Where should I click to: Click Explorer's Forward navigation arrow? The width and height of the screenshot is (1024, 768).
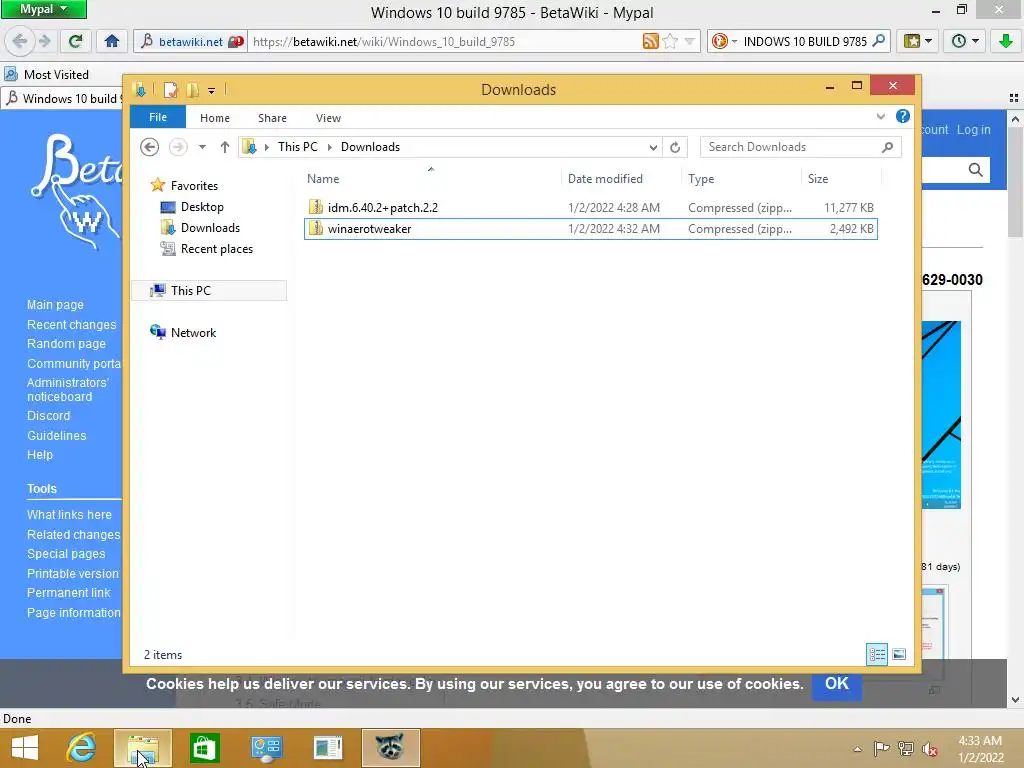[x=178, y=147]
